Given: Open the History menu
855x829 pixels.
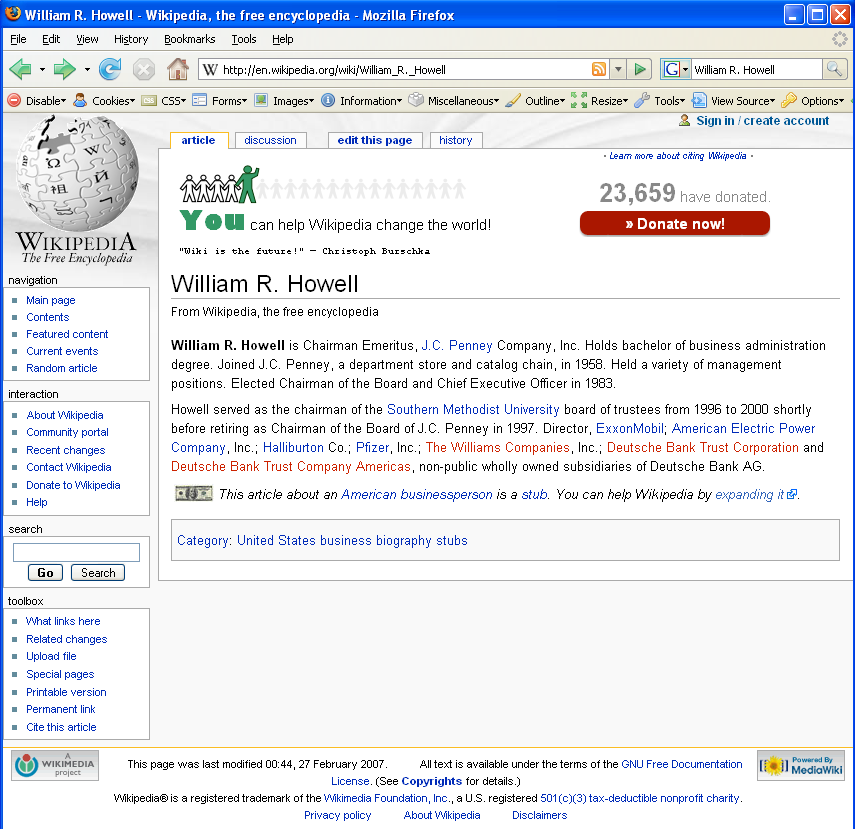Looking at the screenshot, I should pyautogui.click(x=131, y=39).
